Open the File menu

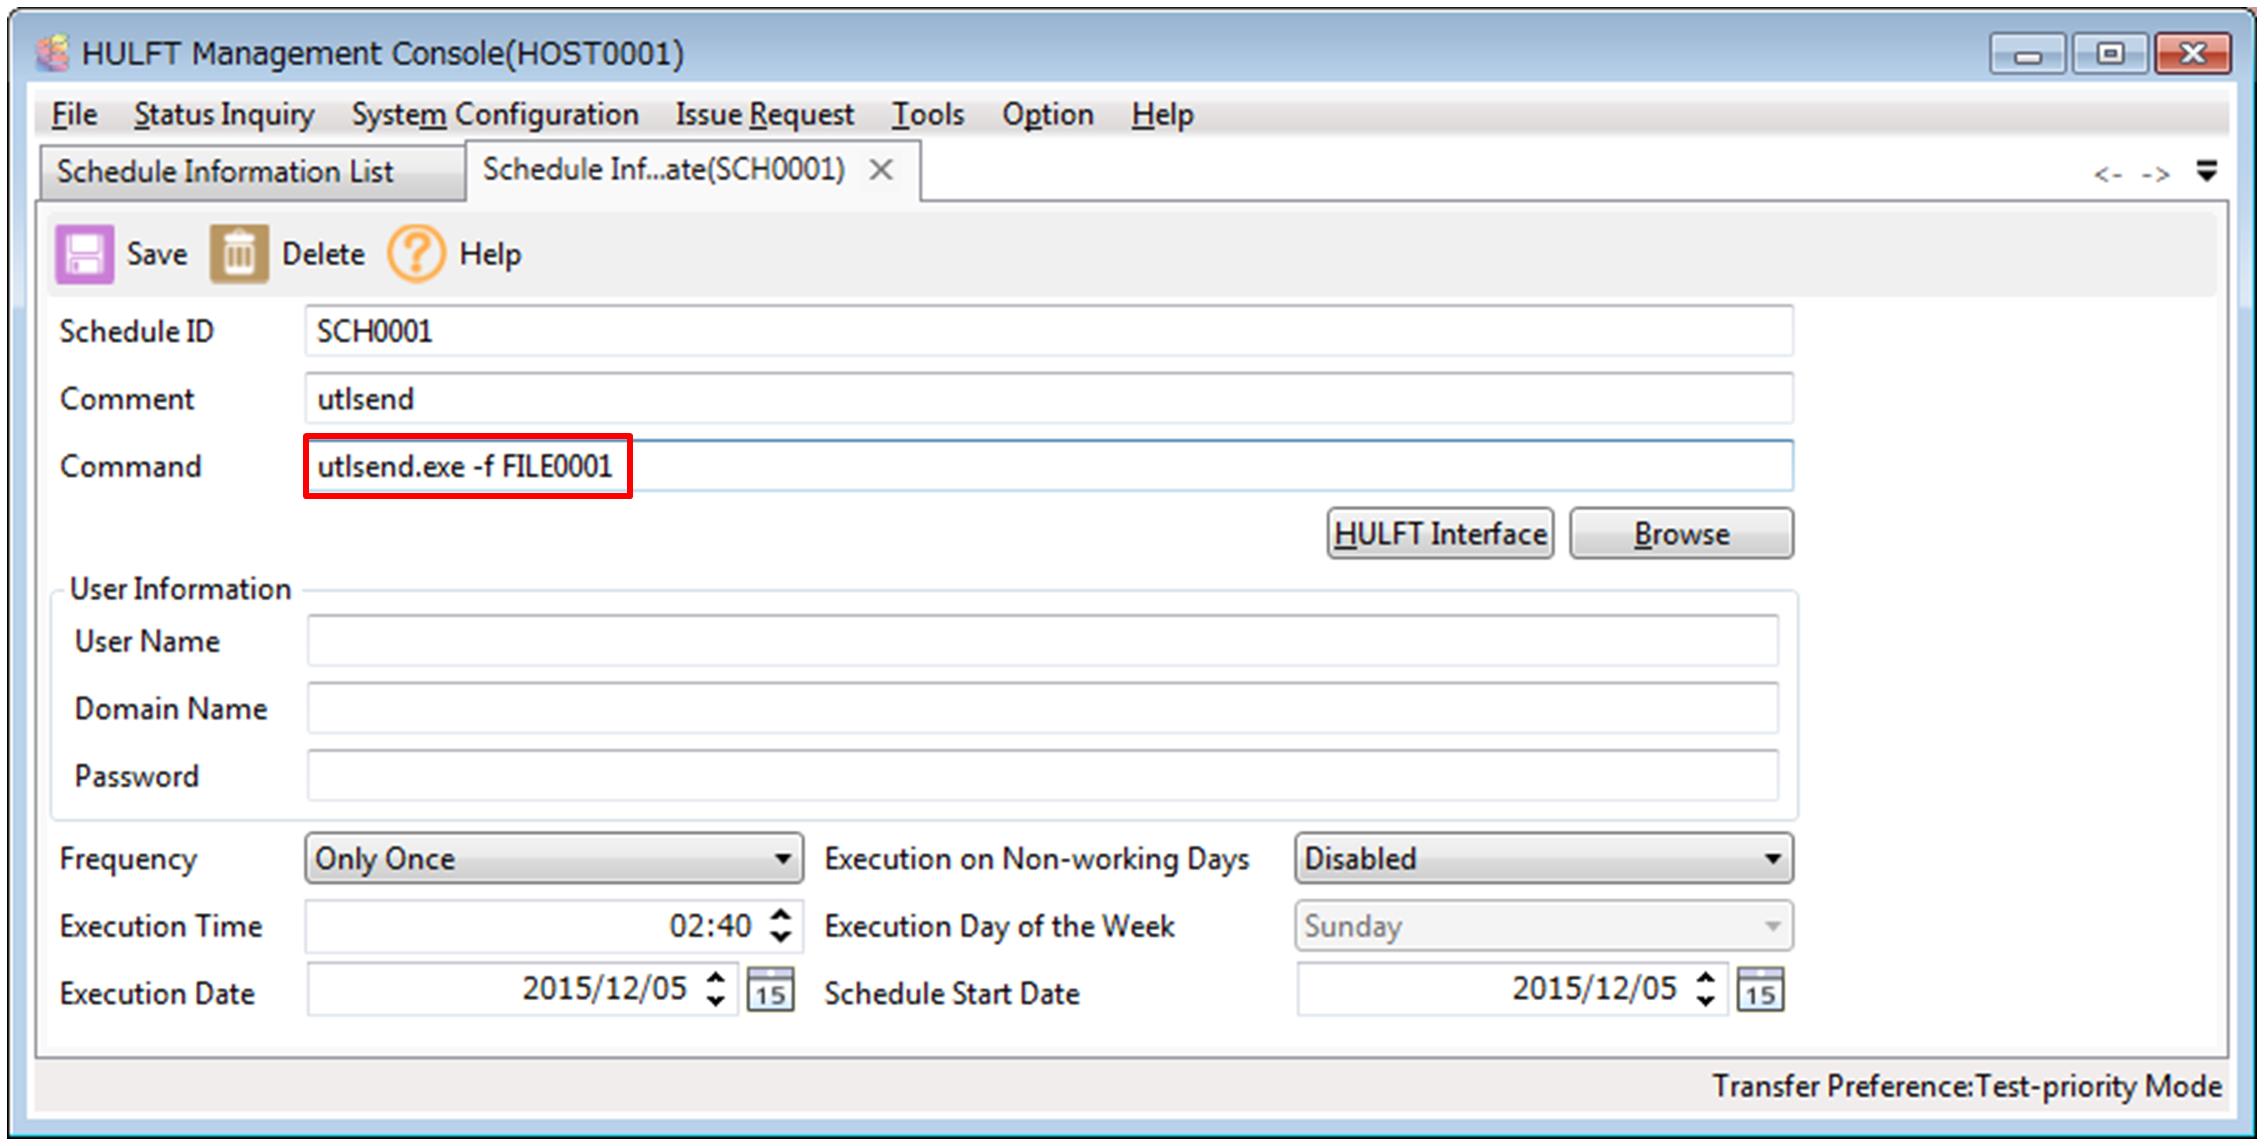(x=74, y=115)
